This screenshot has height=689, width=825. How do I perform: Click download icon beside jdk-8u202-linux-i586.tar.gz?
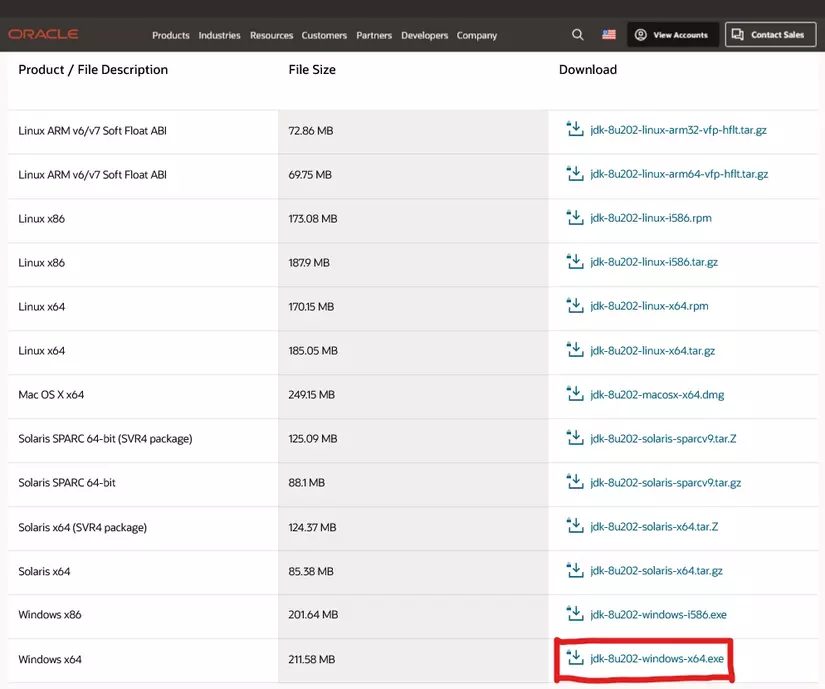[x=574, y=262]
